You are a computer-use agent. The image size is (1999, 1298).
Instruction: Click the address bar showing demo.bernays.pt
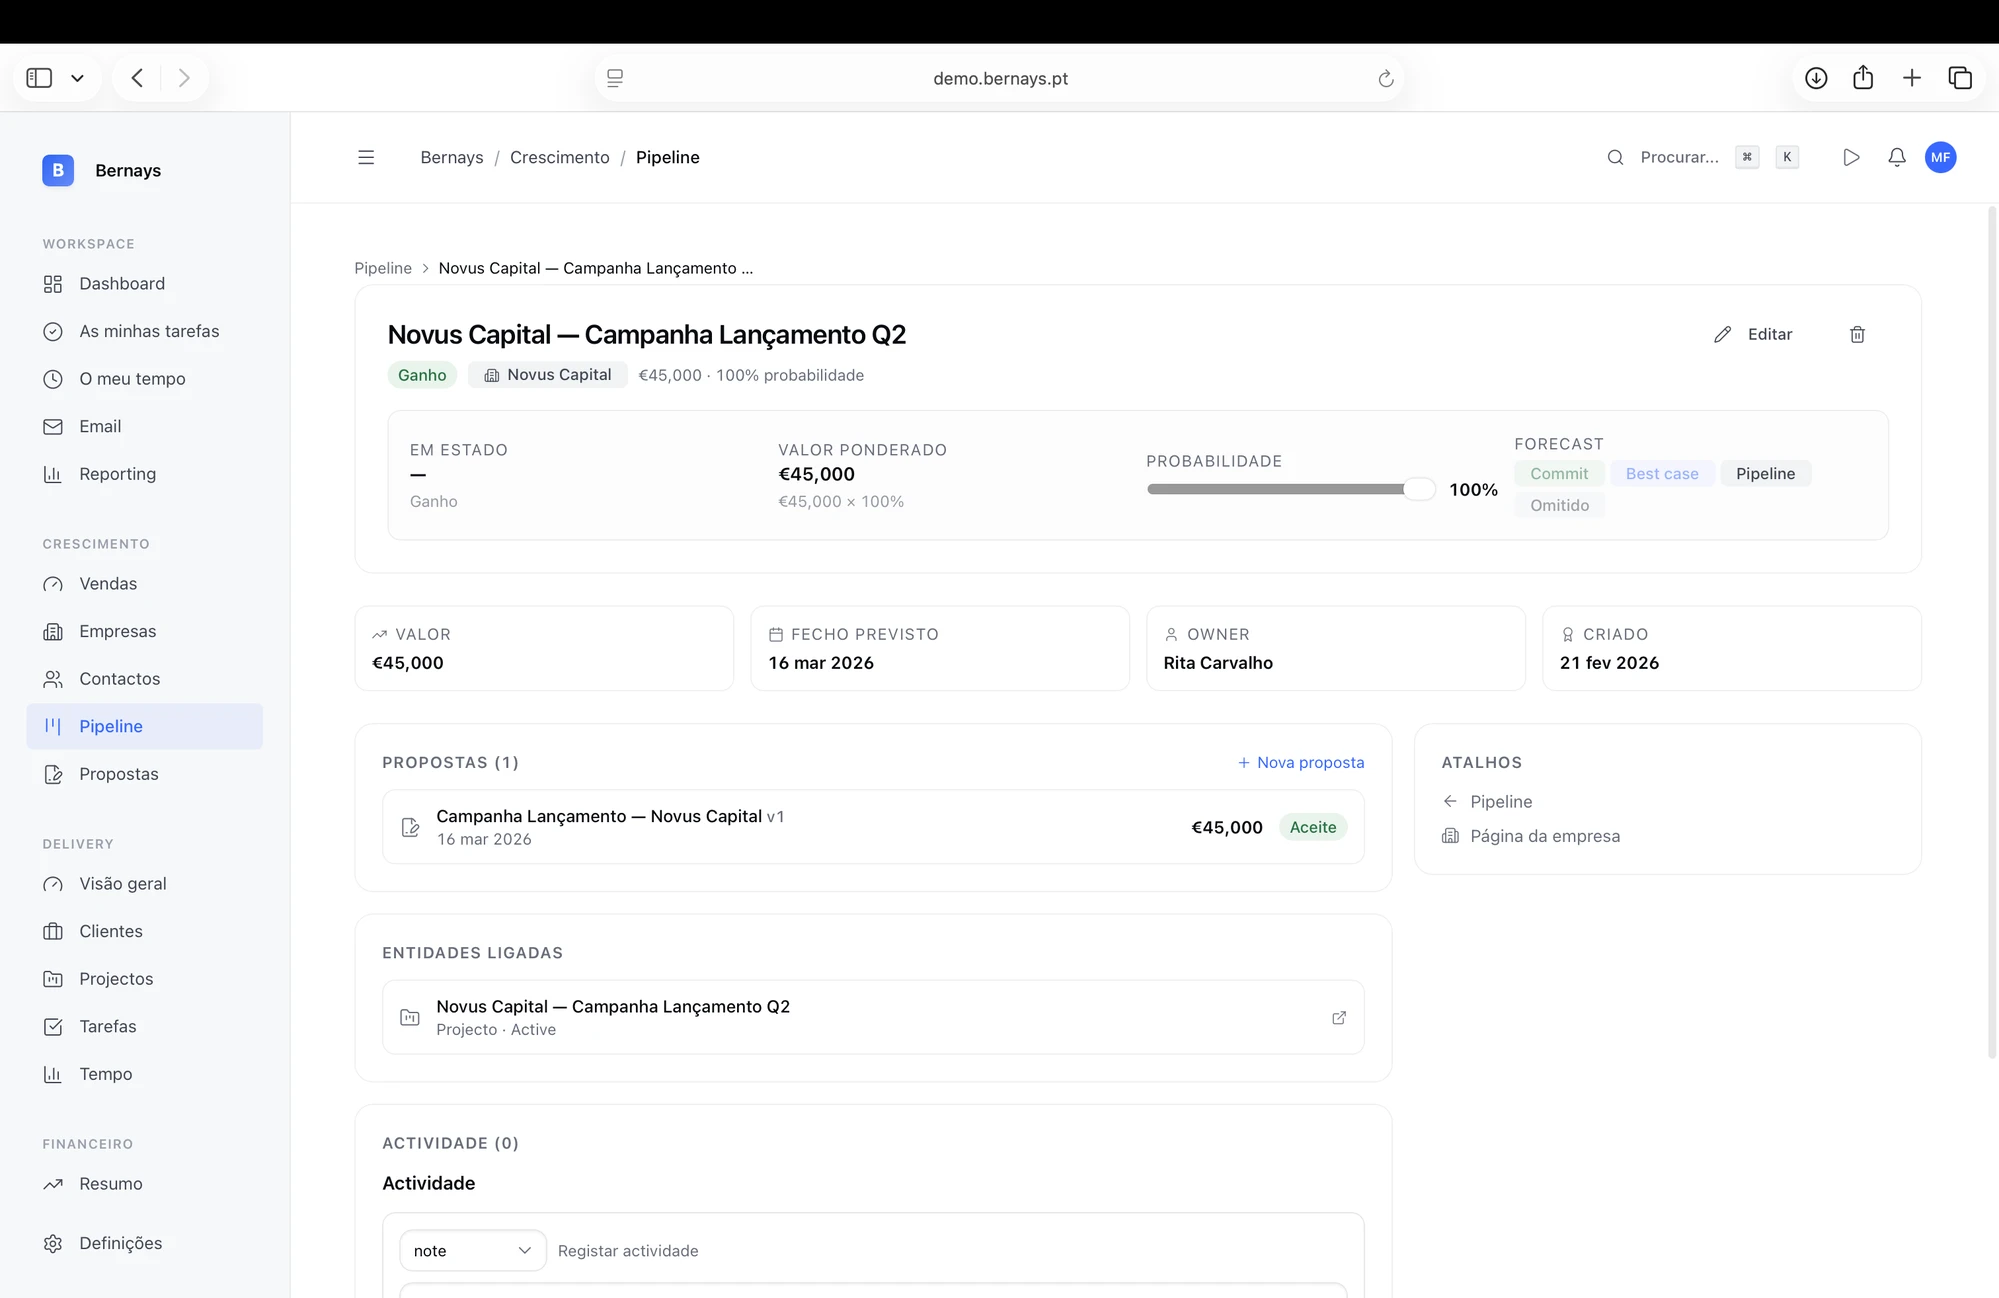(x=1000, y=78)
